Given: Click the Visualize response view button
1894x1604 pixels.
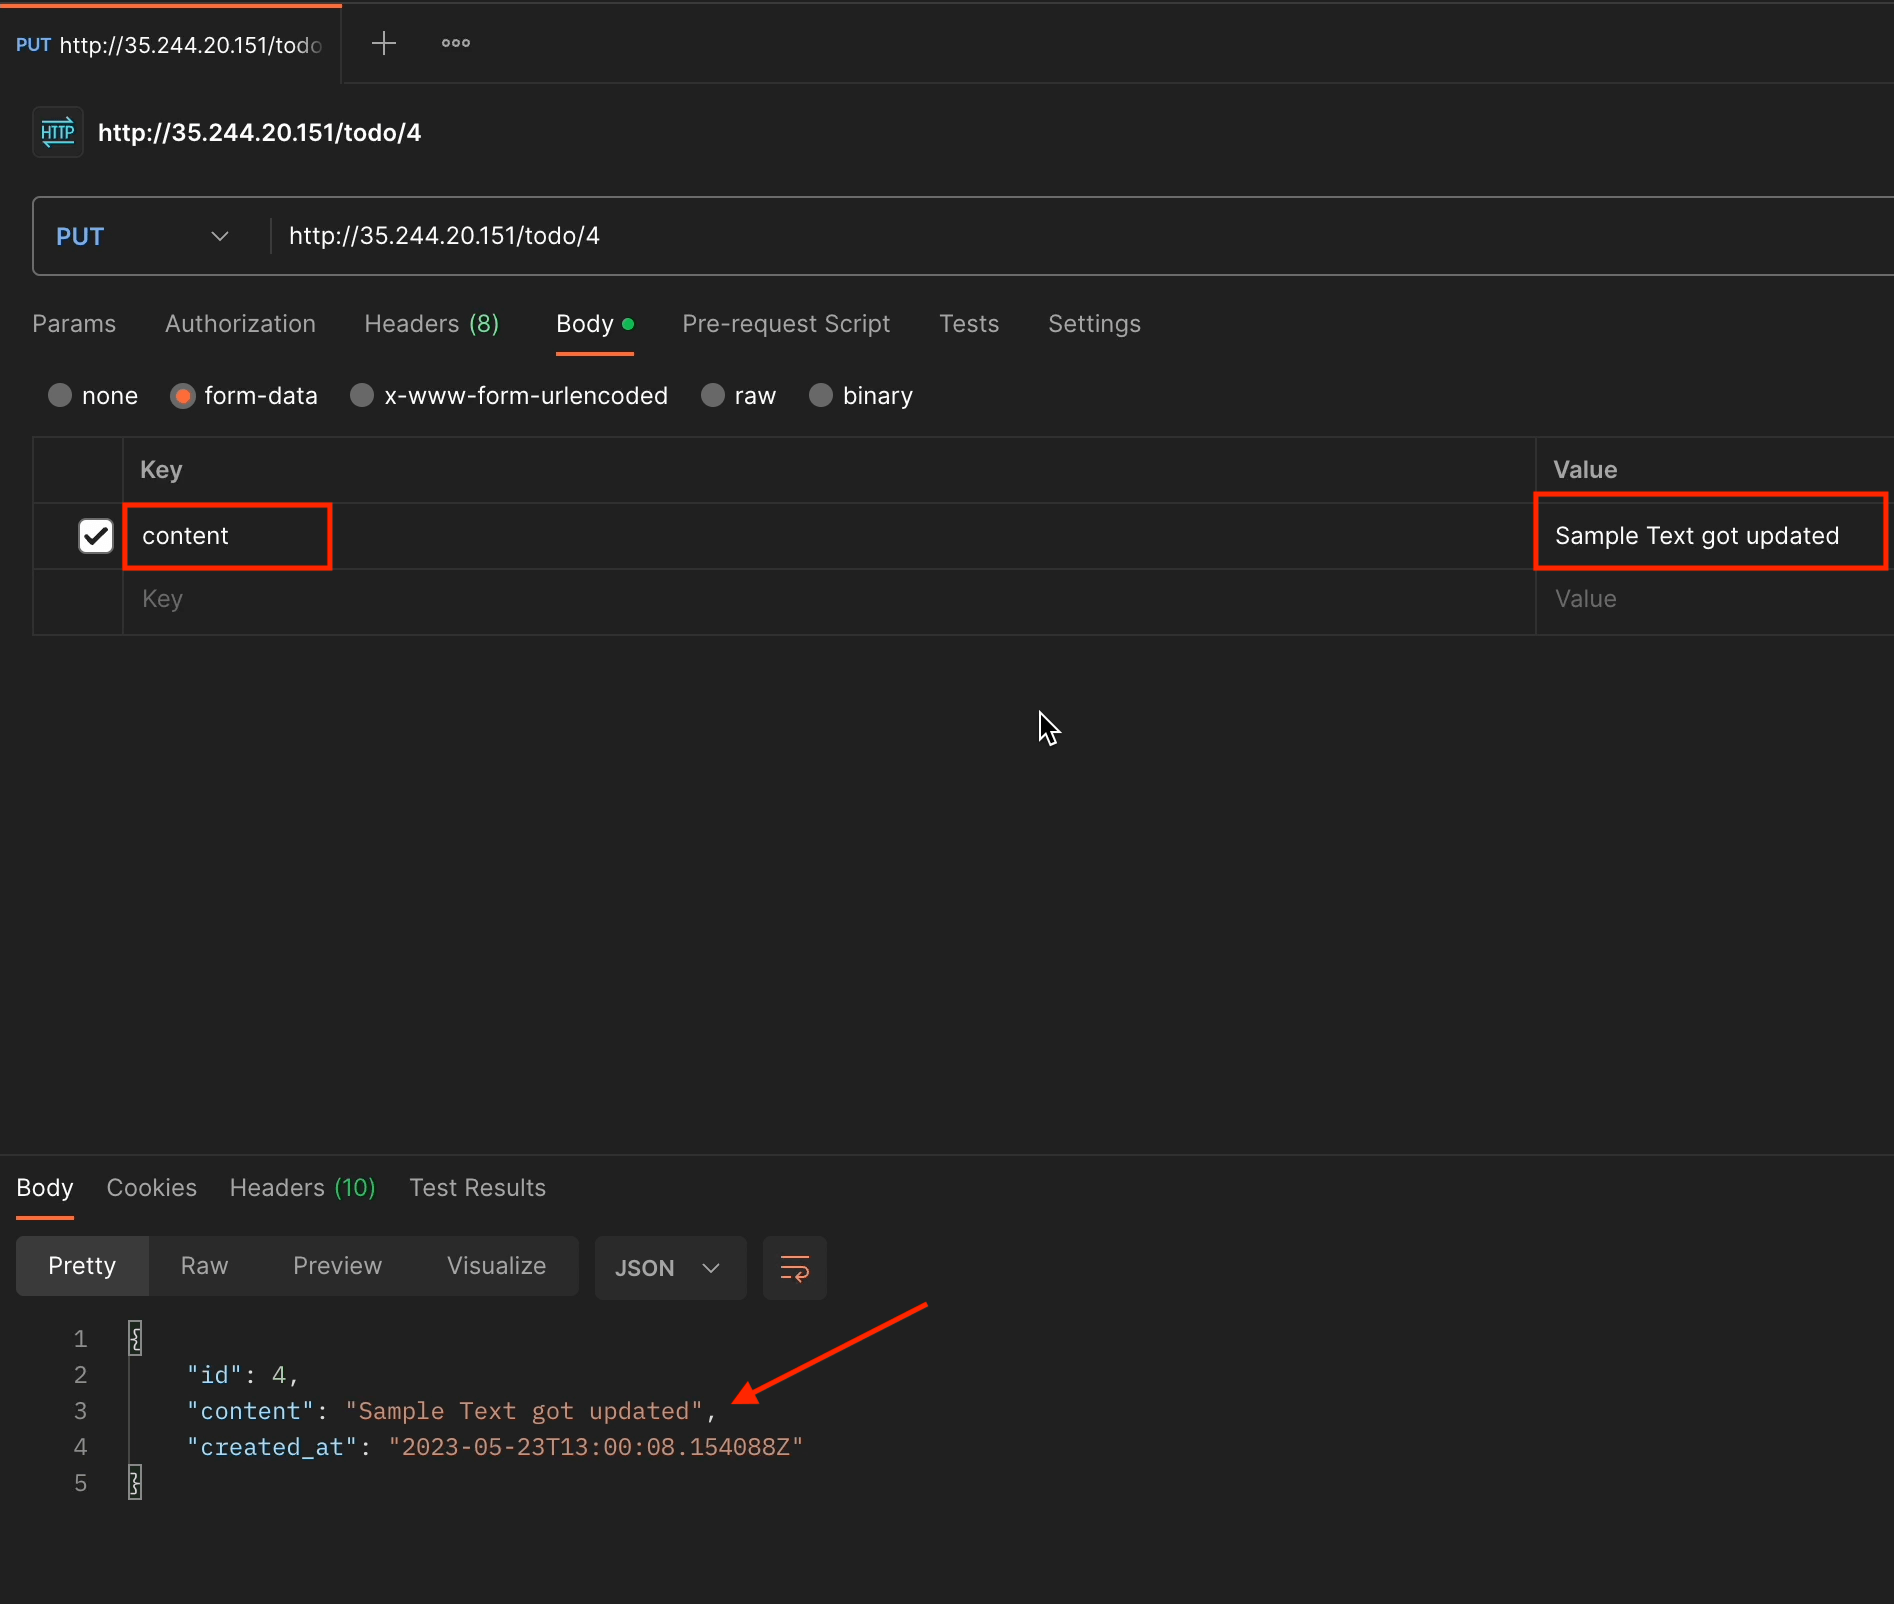Looking at the screenshot, I should 496,1266.
